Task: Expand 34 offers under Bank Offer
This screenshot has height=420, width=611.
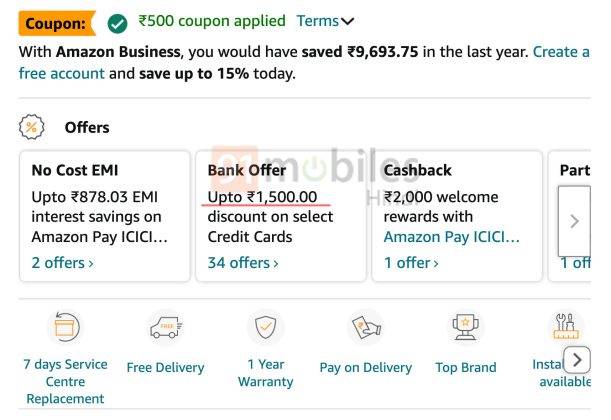Action: pyautogui.click(x=243, y=263)
